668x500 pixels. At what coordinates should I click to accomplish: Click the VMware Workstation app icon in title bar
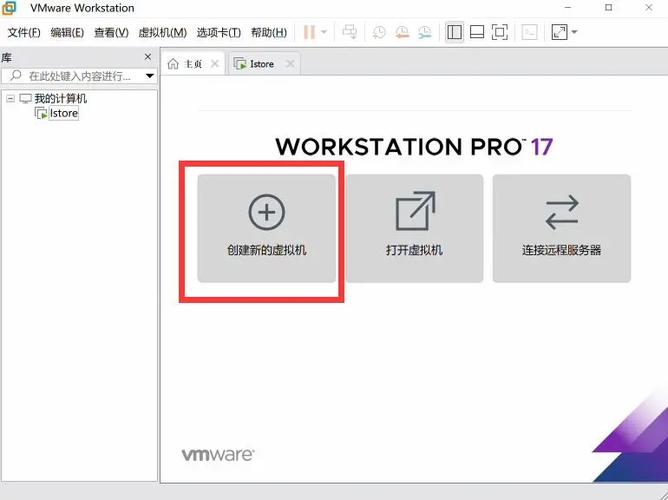(9, 8)
